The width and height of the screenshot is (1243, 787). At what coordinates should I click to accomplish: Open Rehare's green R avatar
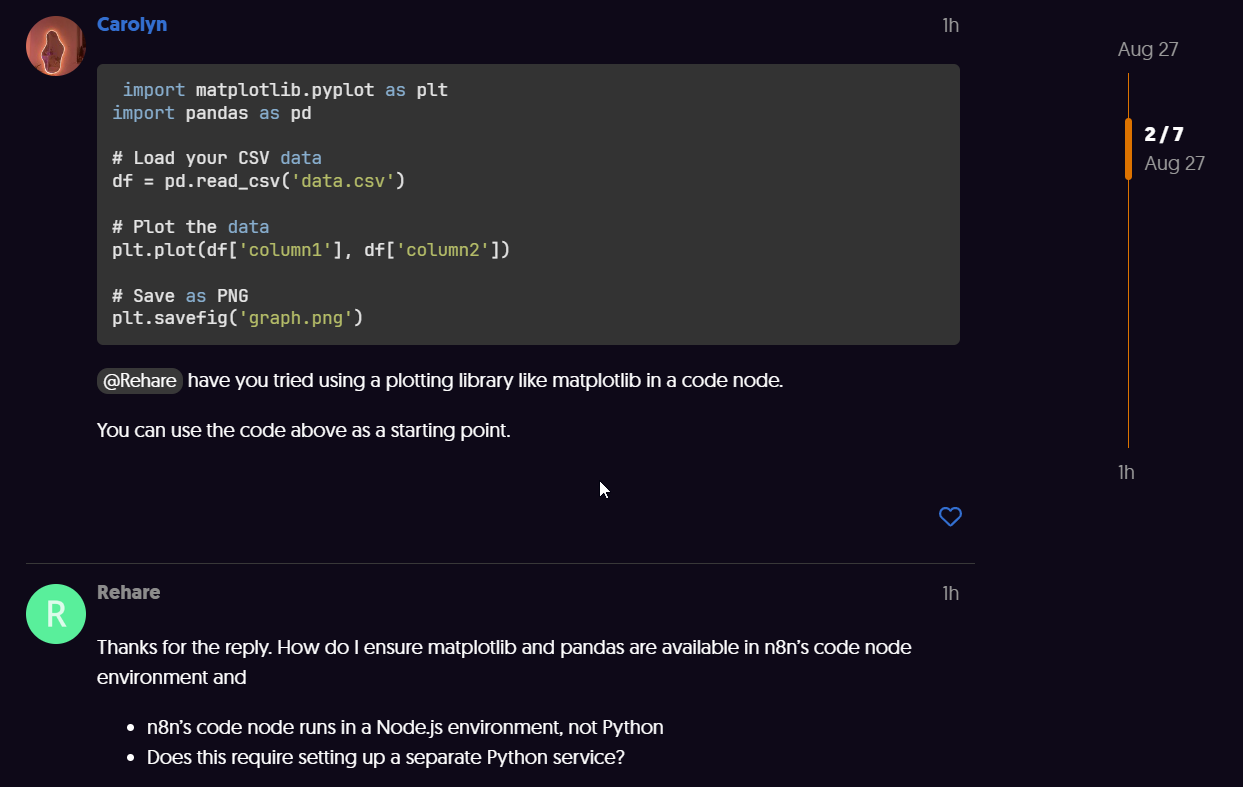56,614
